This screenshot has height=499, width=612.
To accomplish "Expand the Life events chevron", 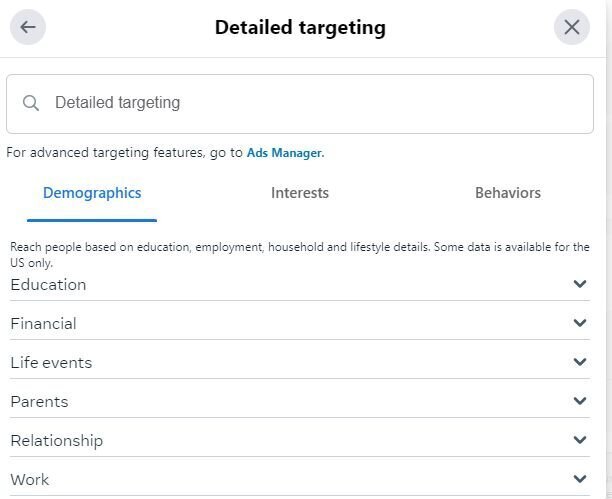I will coord(580,362).
